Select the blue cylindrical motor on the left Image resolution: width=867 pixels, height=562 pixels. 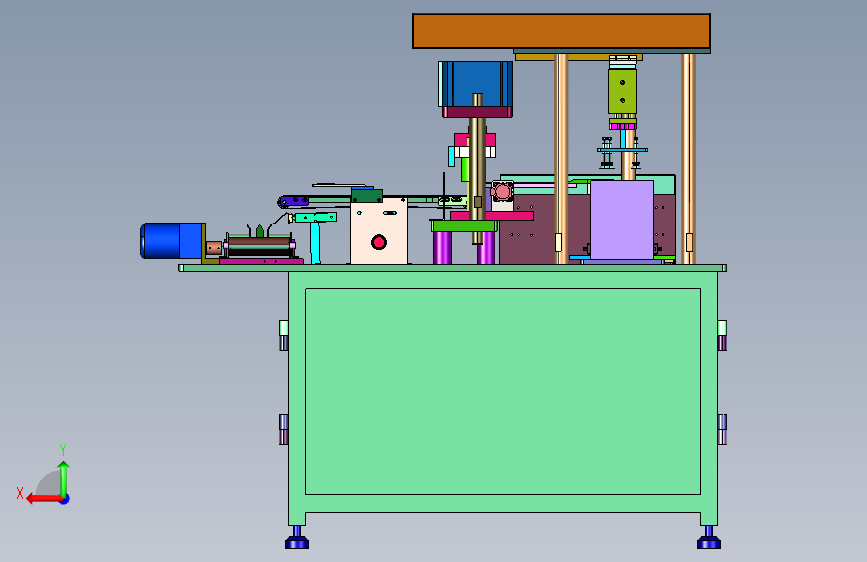click(x=171, y=241)
